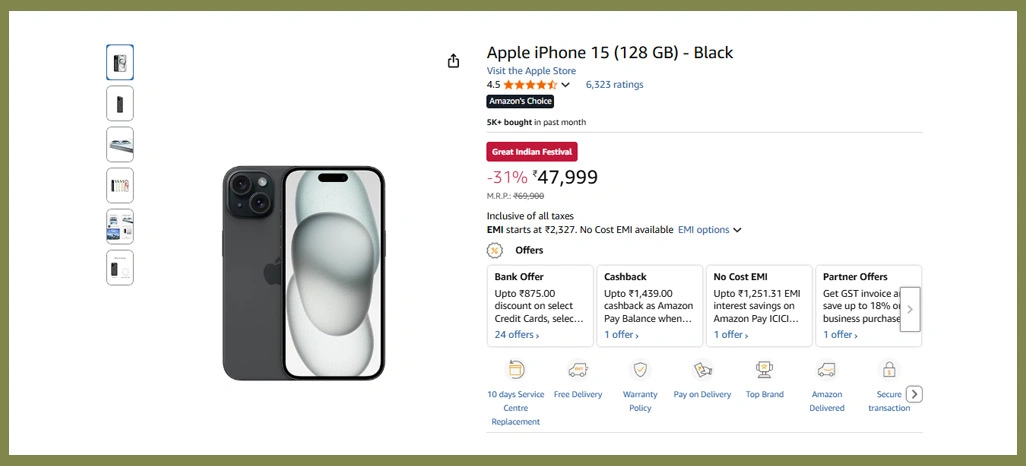The width and height of the screenshot is (1026, 466).
Task: View the 24 offers bank offer link
Action: [x=517, y=335]
